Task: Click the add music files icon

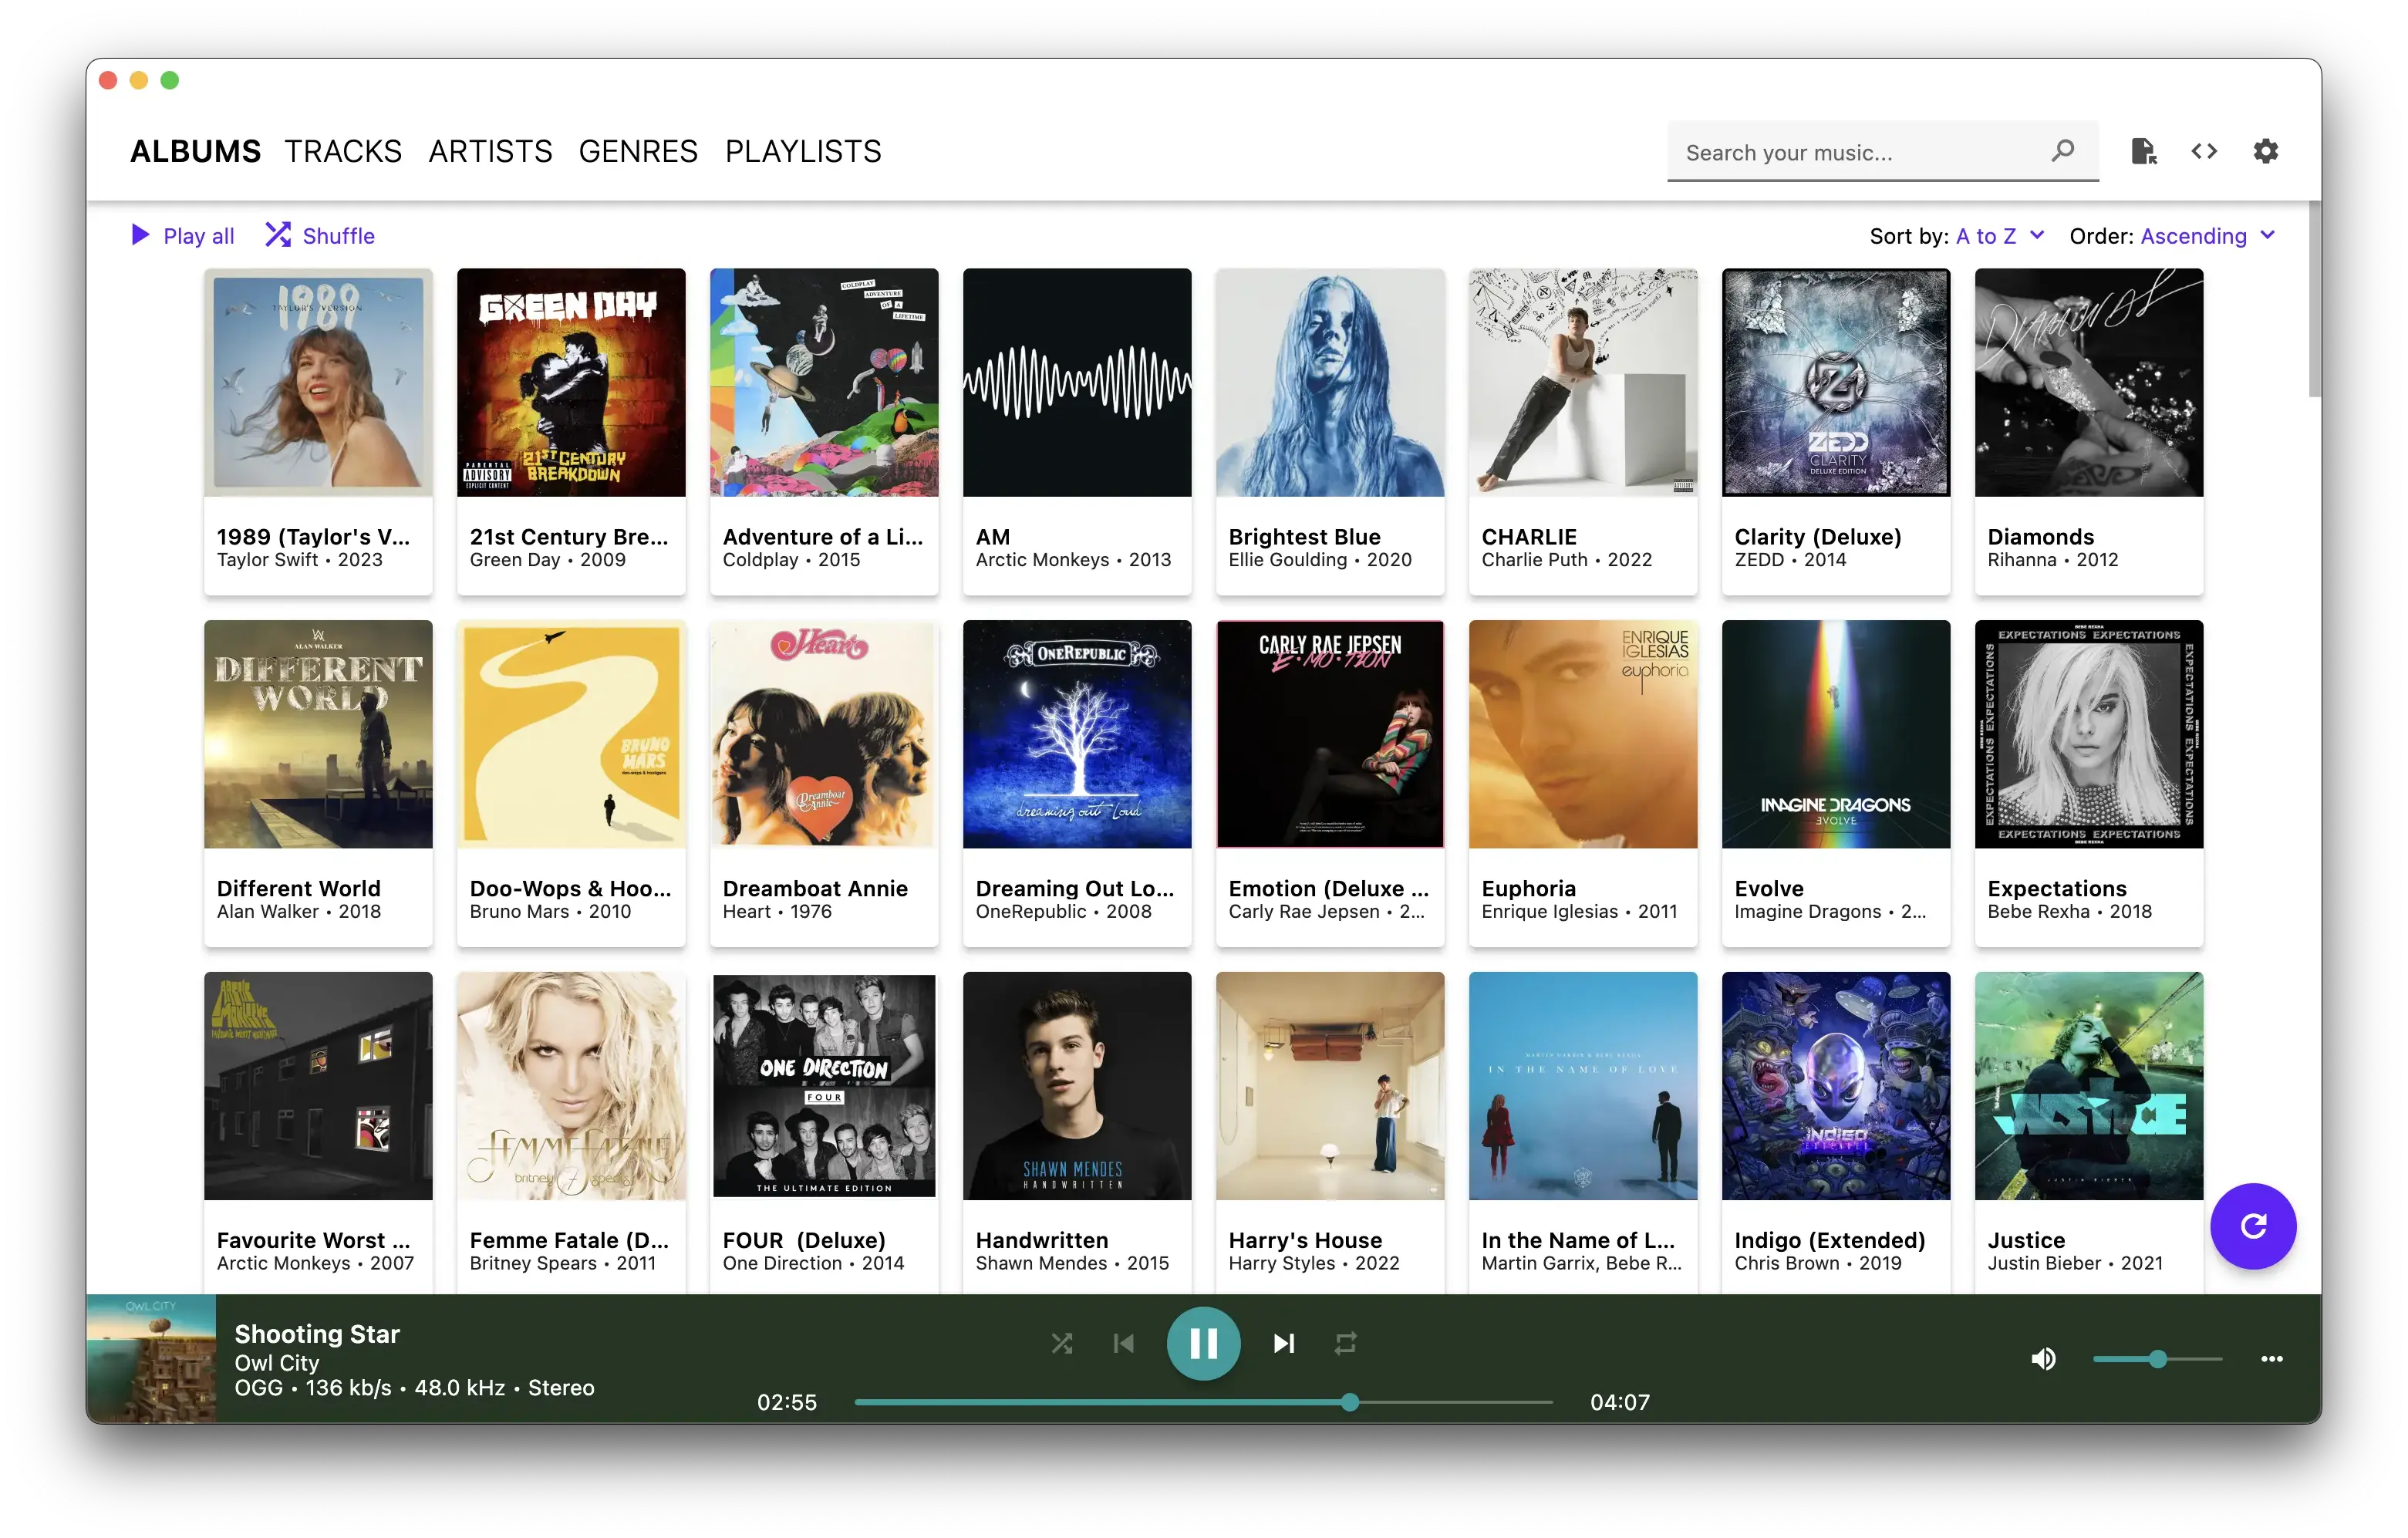Action: tap(2143, 151)
